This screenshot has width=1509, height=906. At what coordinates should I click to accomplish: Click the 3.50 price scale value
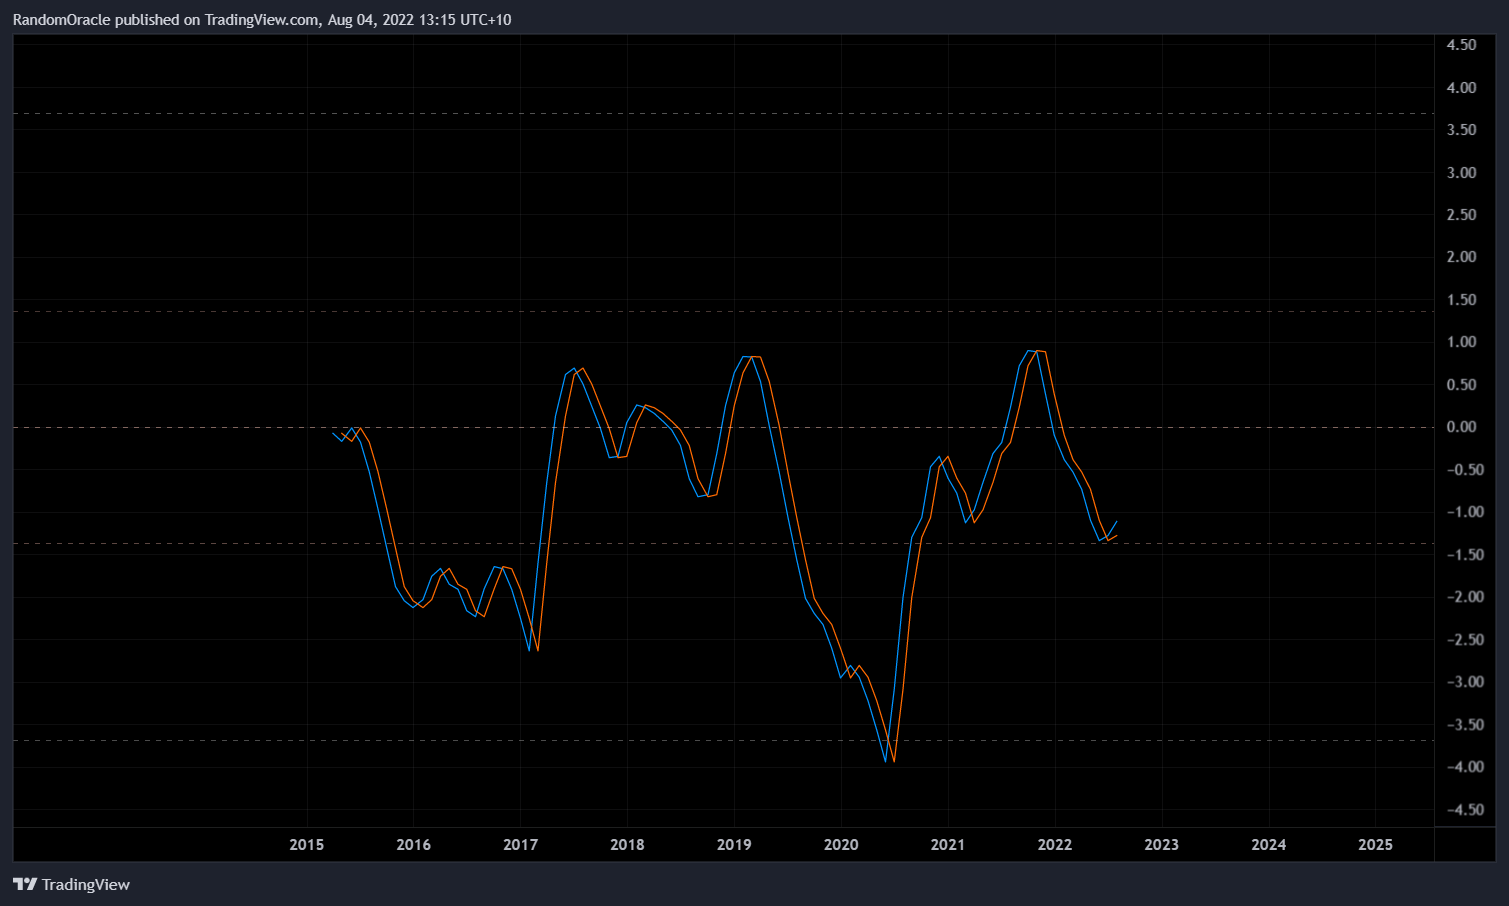pos(1461,130)
